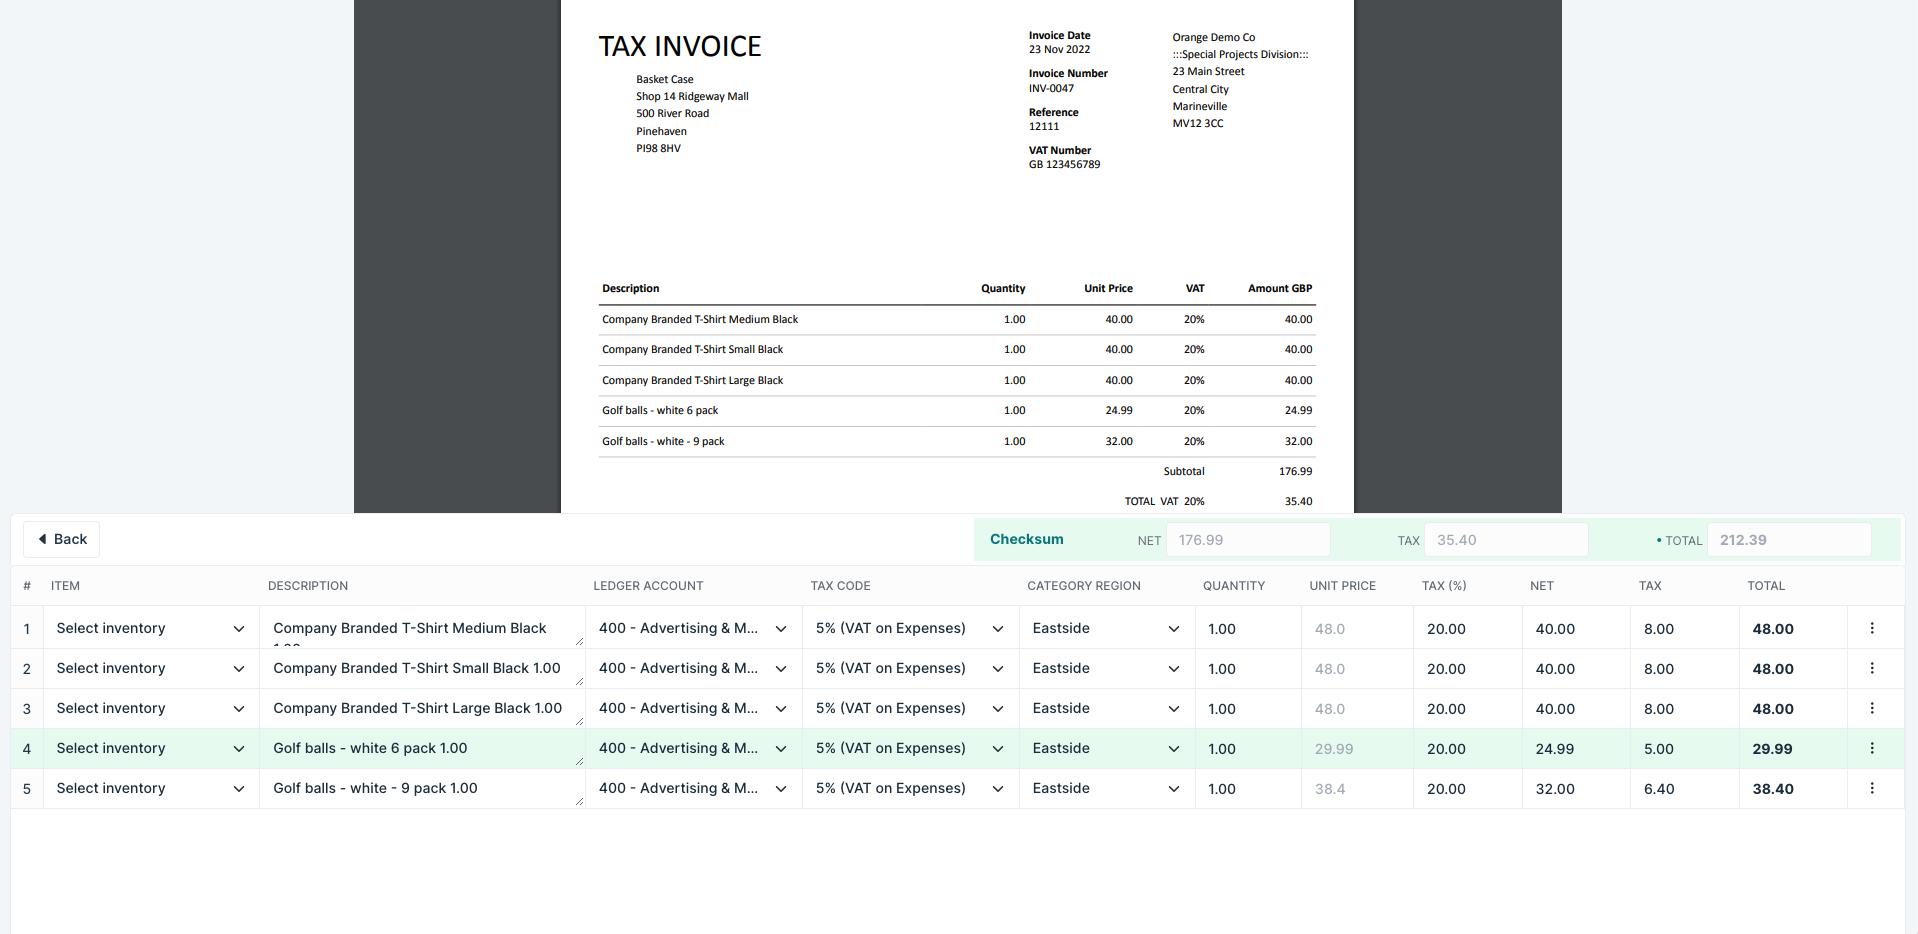Click the Checksum TOTAL field showing 212.39
The image size is (1918, 934).
[x=1789, y=540]
